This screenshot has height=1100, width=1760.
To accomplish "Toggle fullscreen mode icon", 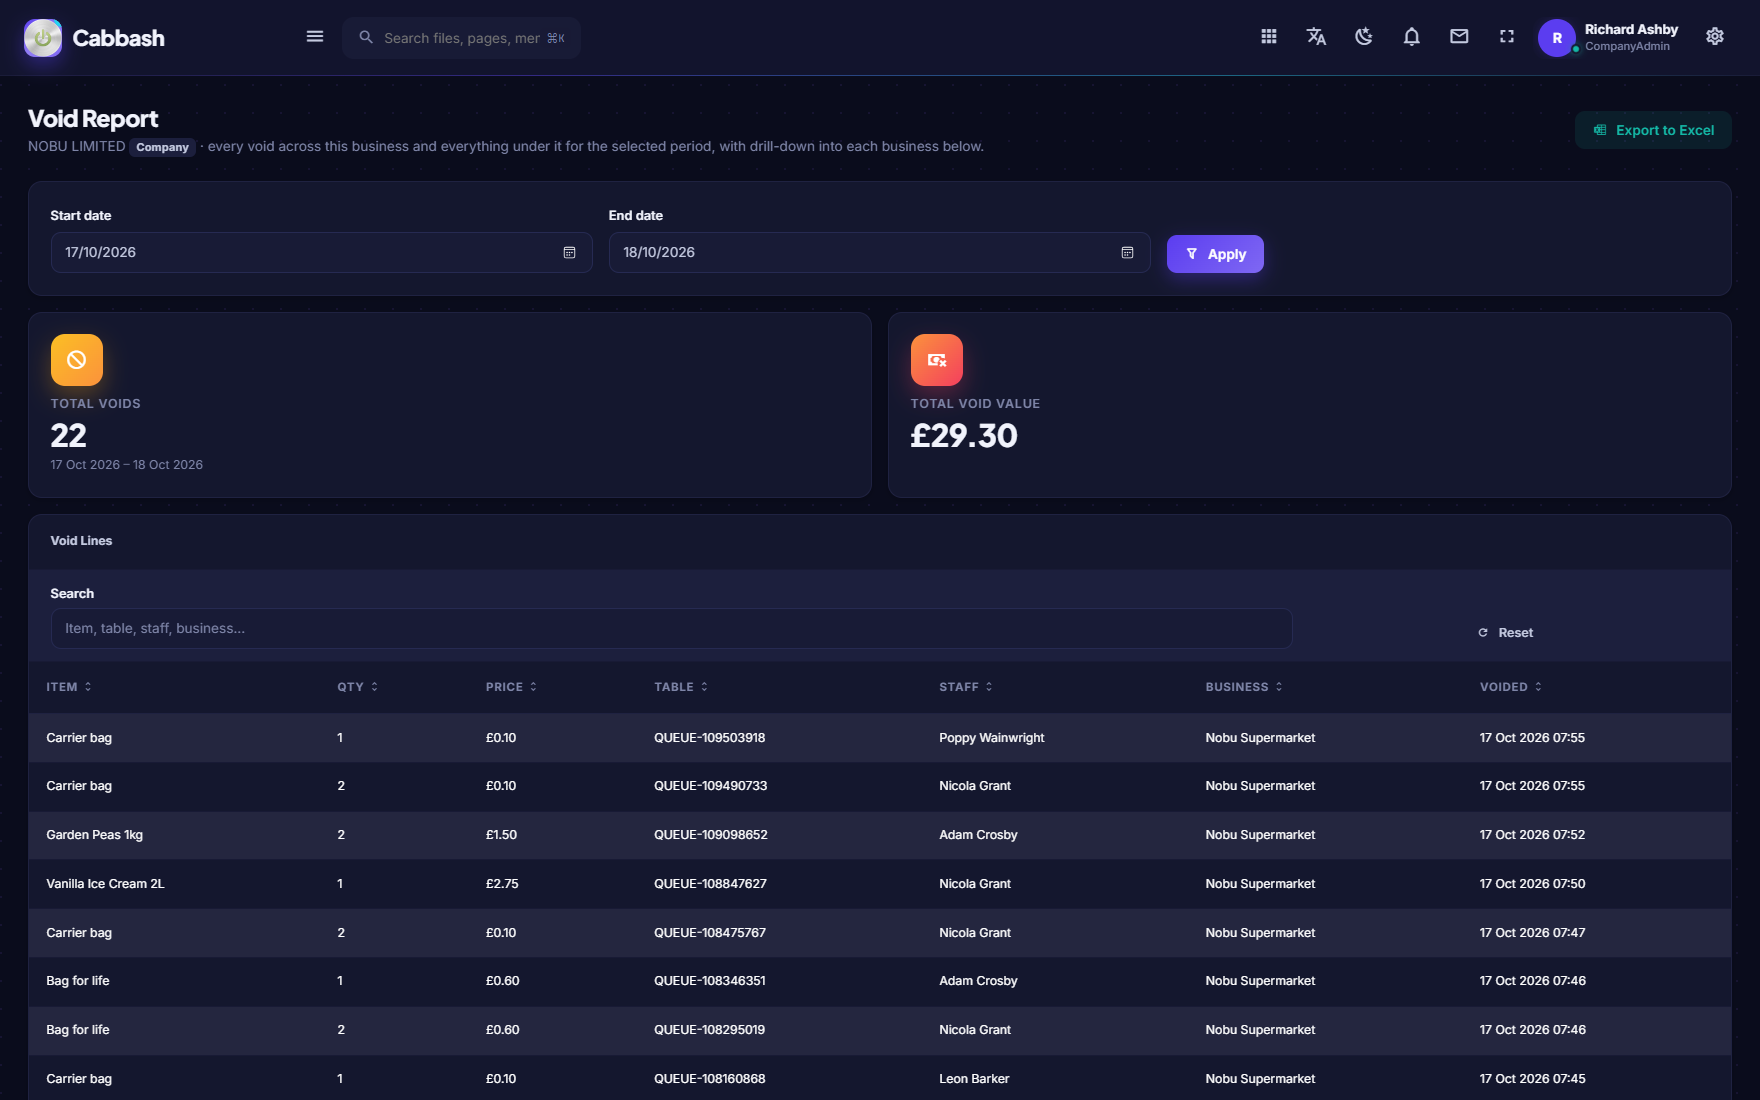I will 1507,37.
